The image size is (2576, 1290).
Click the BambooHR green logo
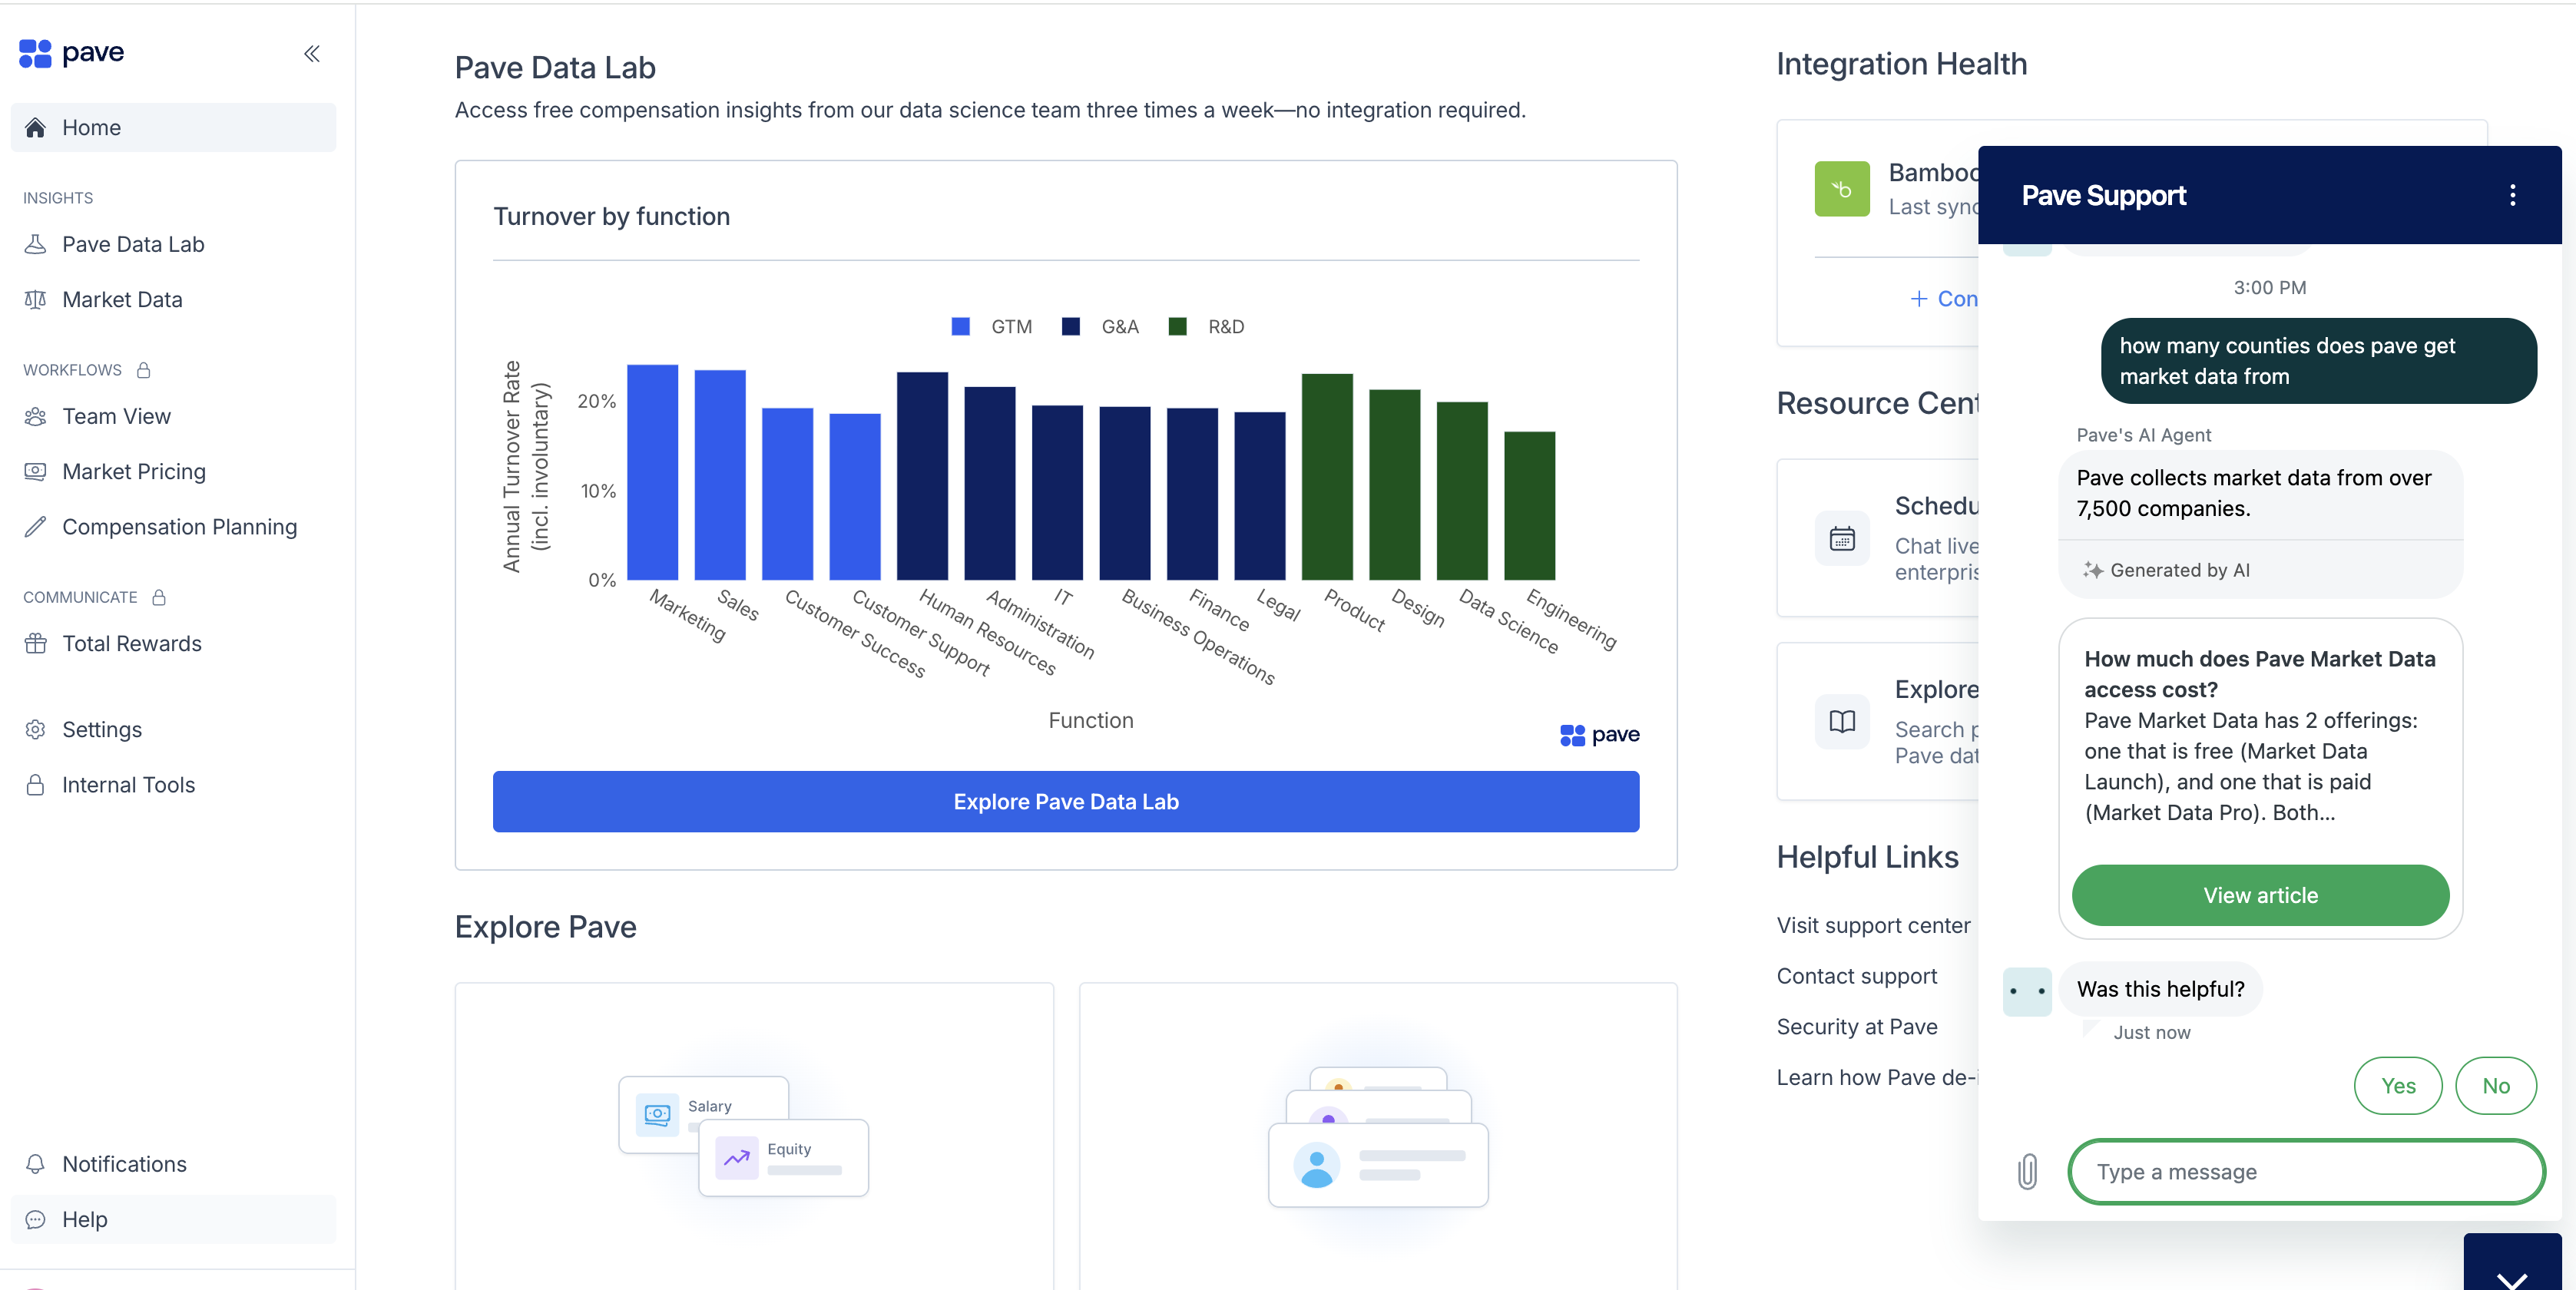point(1842,189)
